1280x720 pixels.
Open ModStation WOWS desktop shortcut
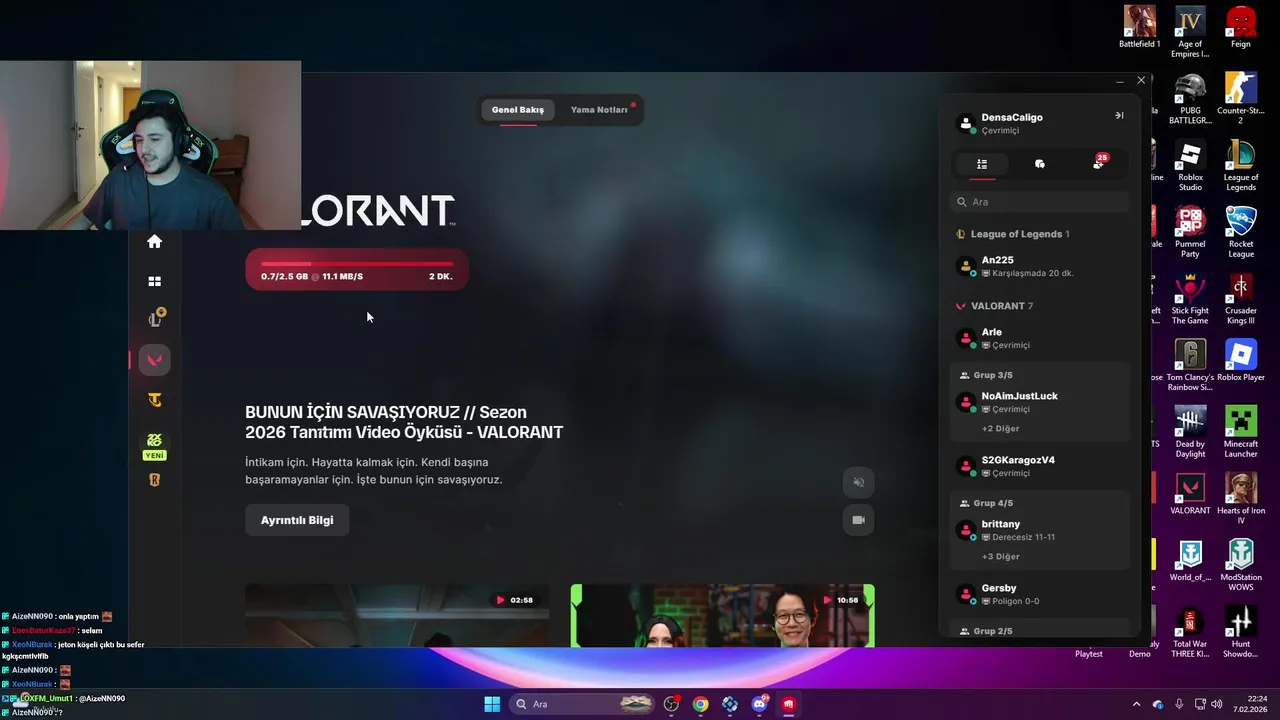coord(1241,566)
